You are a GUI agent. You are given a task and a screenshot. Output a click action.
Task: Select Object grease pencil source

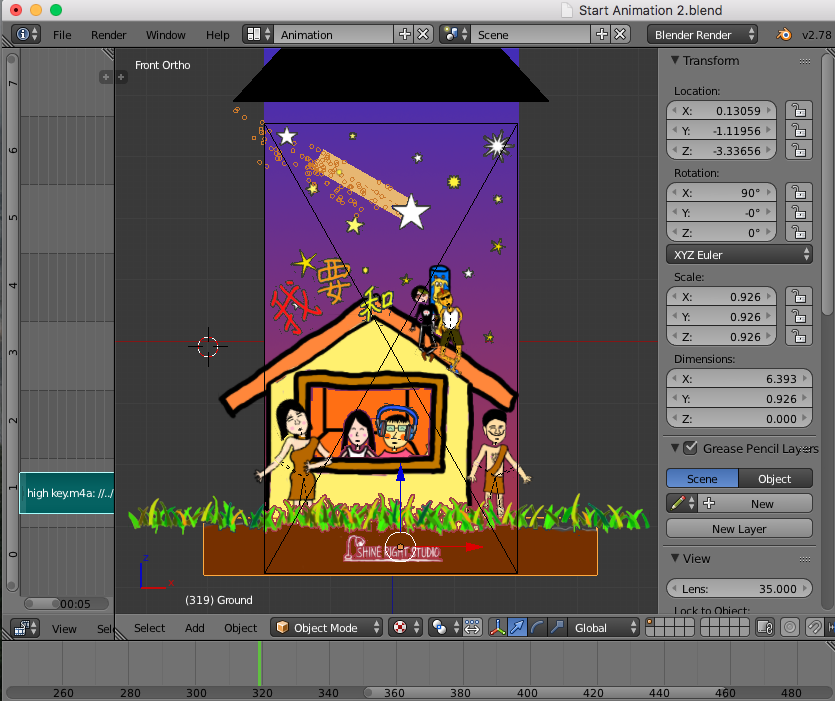(775, 478)
